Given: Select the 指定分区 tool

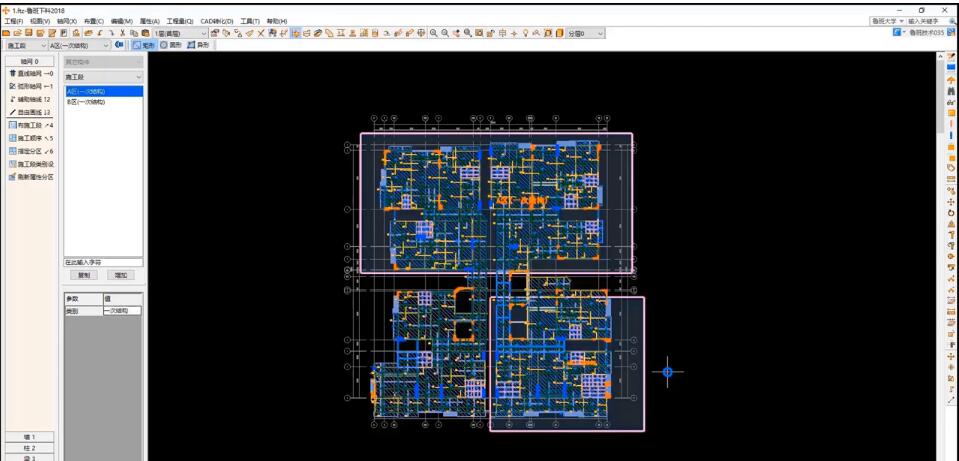Looking at the screenshot, I should 31,151.
